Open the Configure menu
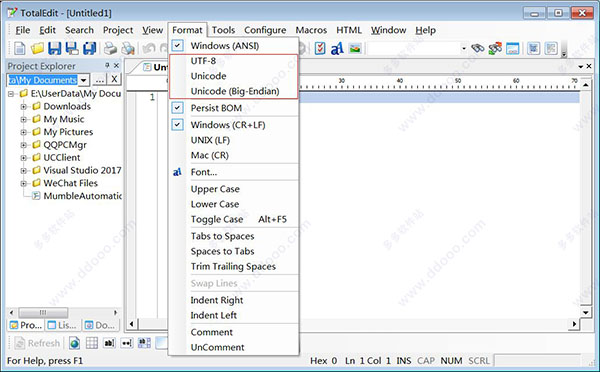This screenshot has height=372, width=600. pyautogui.click(x=265, y=30)
